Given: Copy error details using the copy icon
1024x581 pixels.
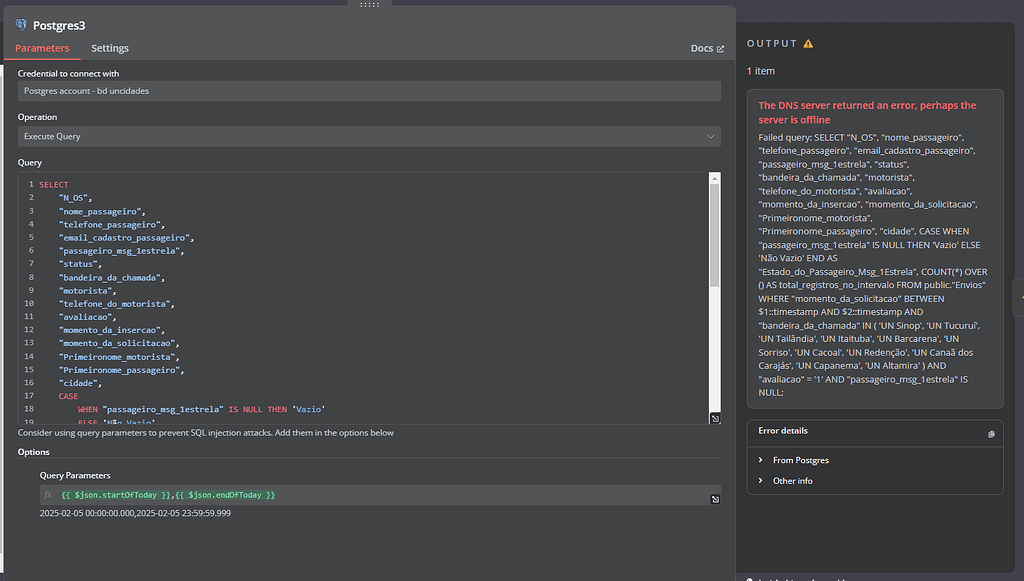Looking at the screenshot, I should point(990,434).
